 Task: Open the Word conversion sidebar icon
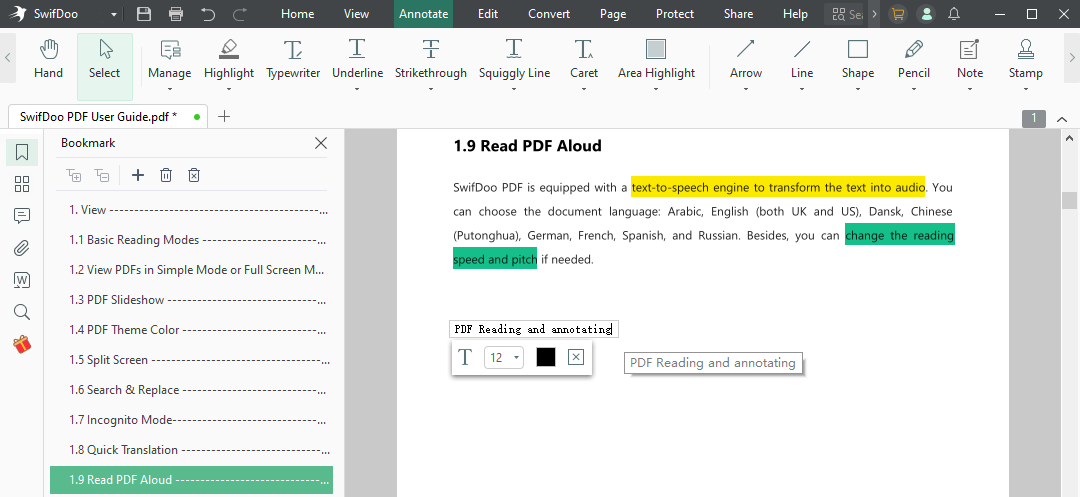tap(22, 280)
